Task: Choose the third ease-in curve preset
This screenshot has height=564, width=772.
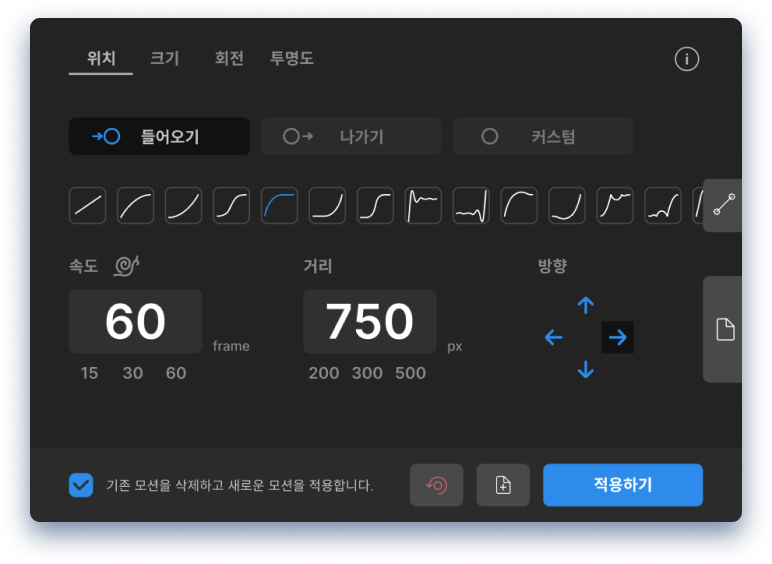Action: (183, 205)
